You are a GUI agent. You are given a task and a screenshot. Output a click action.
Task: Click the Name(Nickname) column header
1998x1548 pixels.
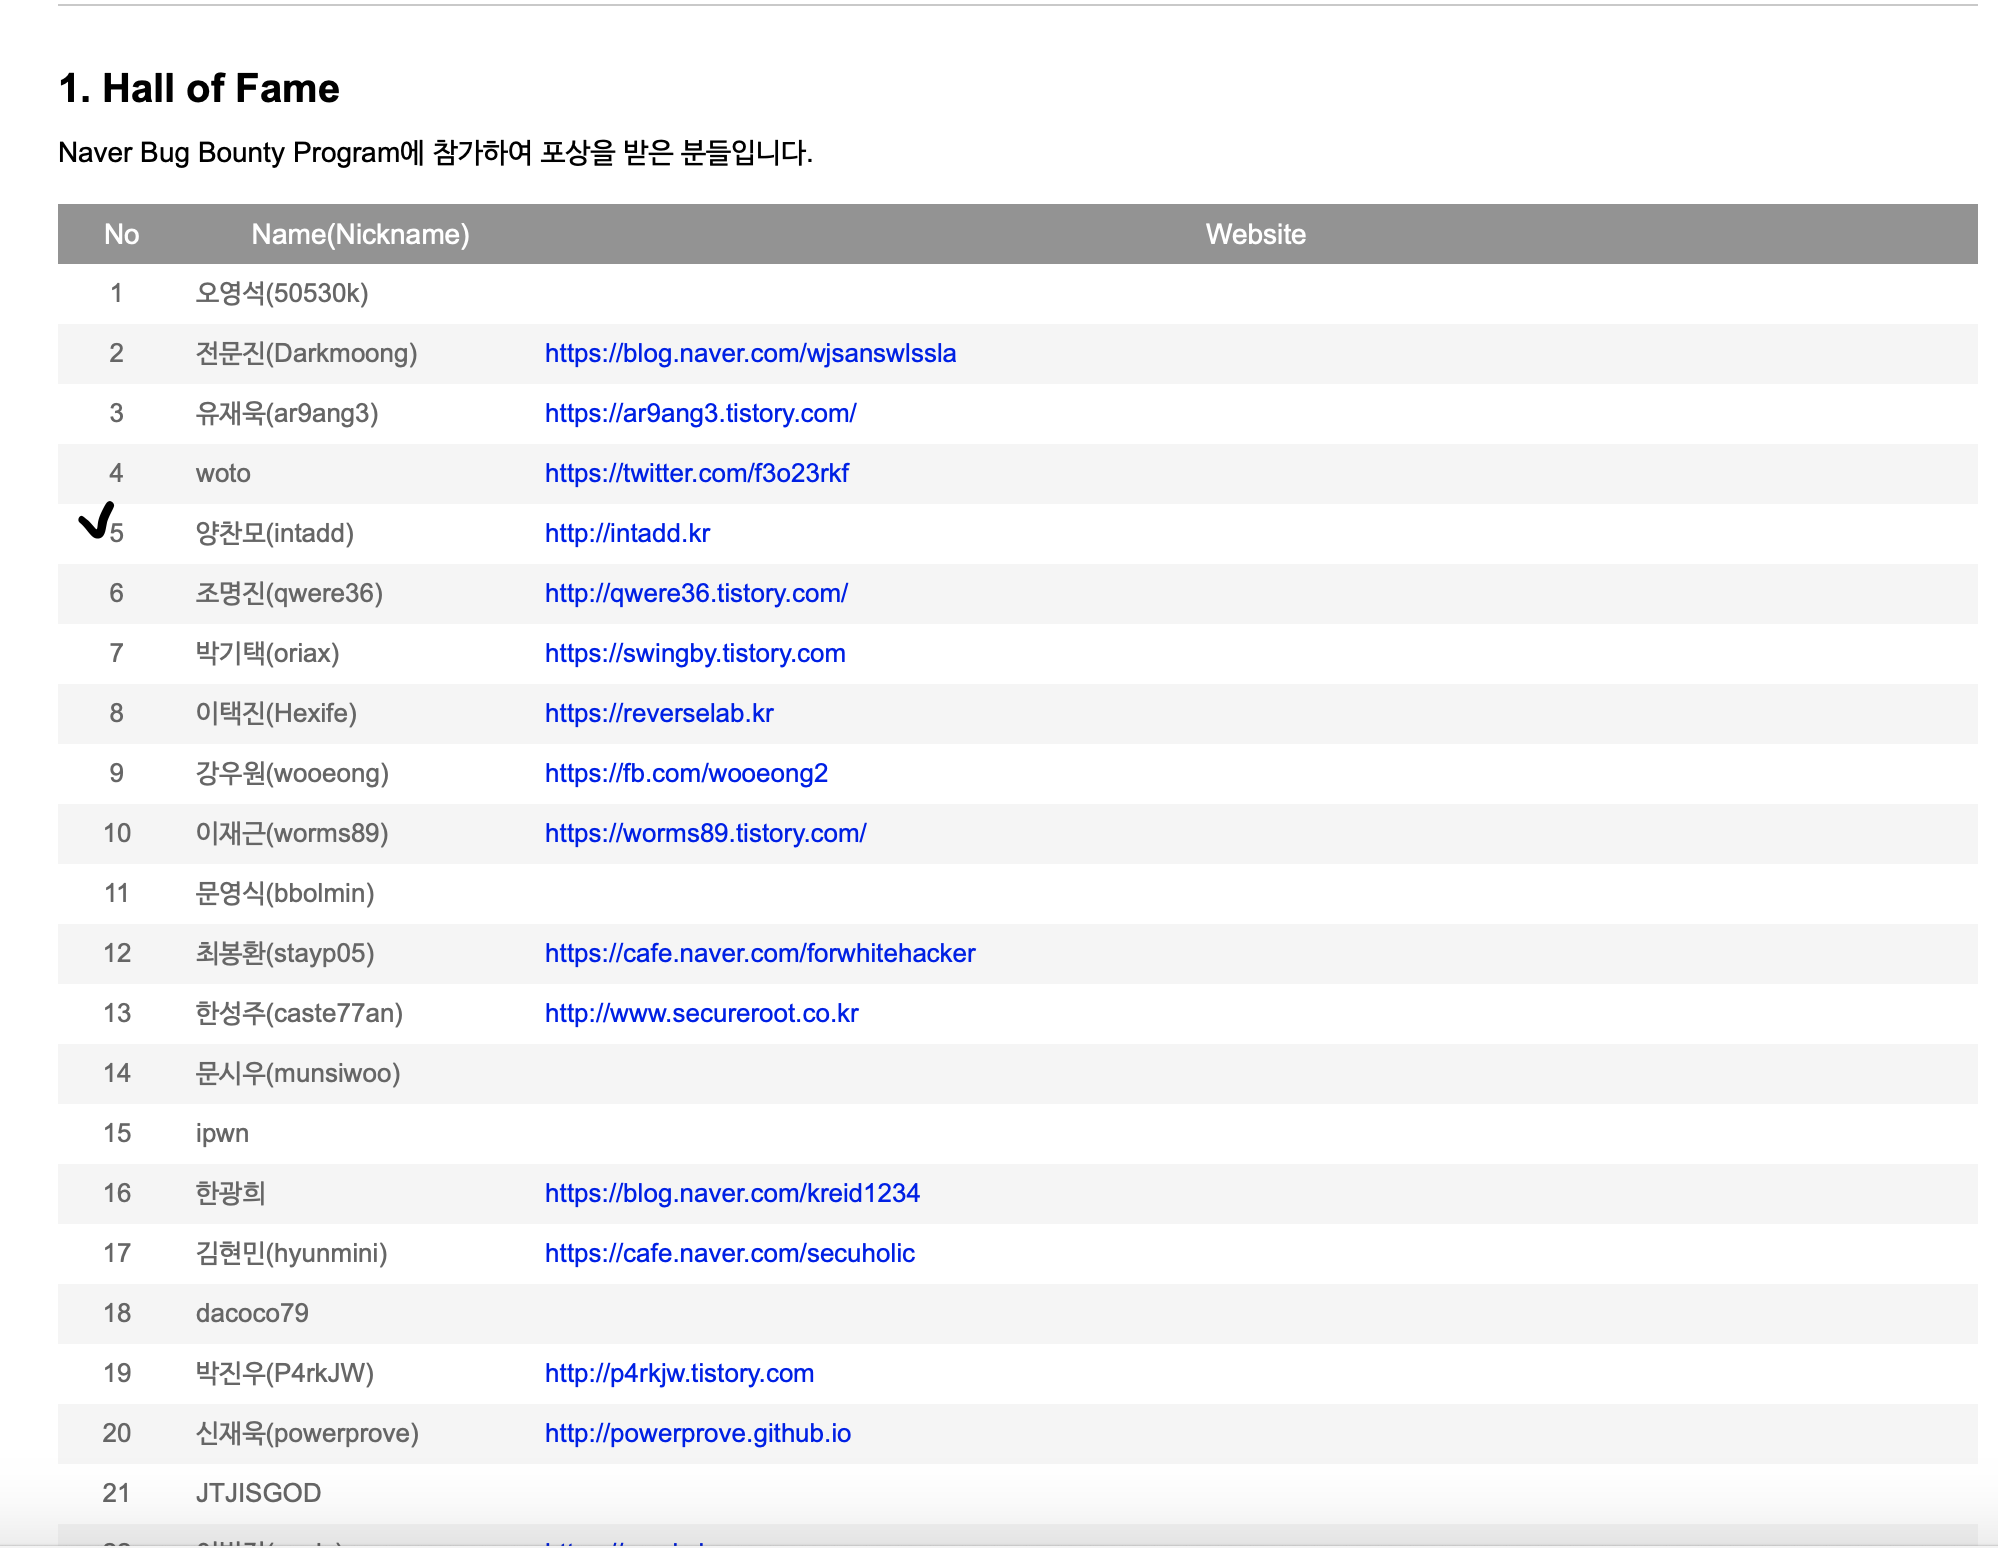coord(360,234)
